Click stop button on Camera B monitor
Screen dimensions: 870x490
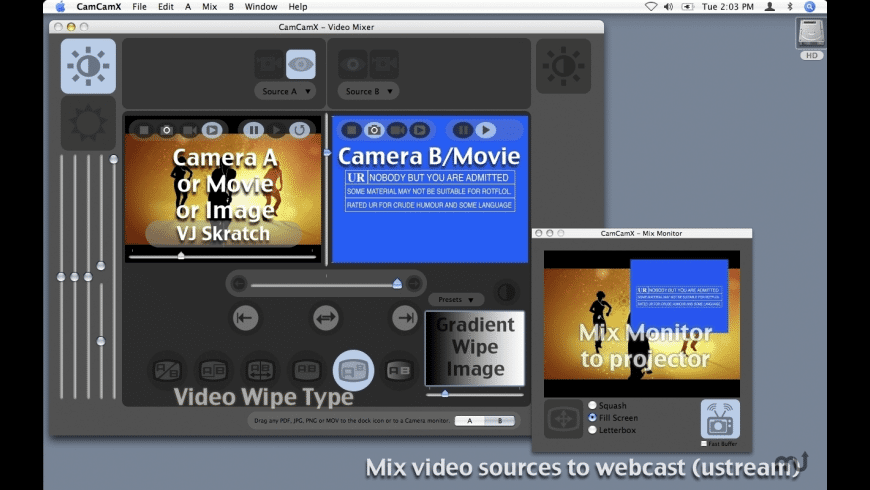351,130
